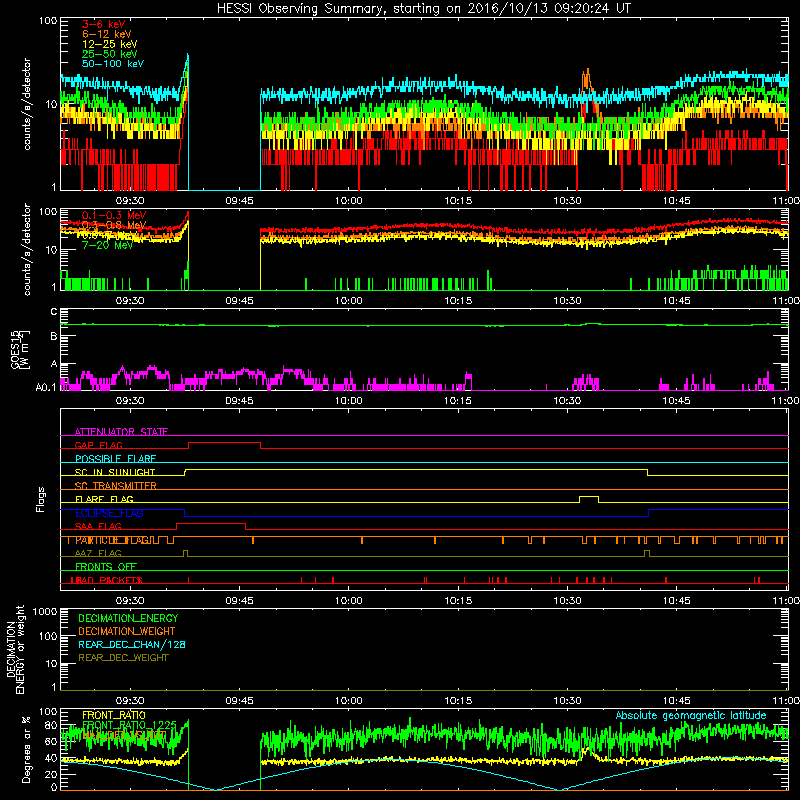Select the red 3-6 keV legend label
Screen dimensions: 800x800
click(104, 24)
